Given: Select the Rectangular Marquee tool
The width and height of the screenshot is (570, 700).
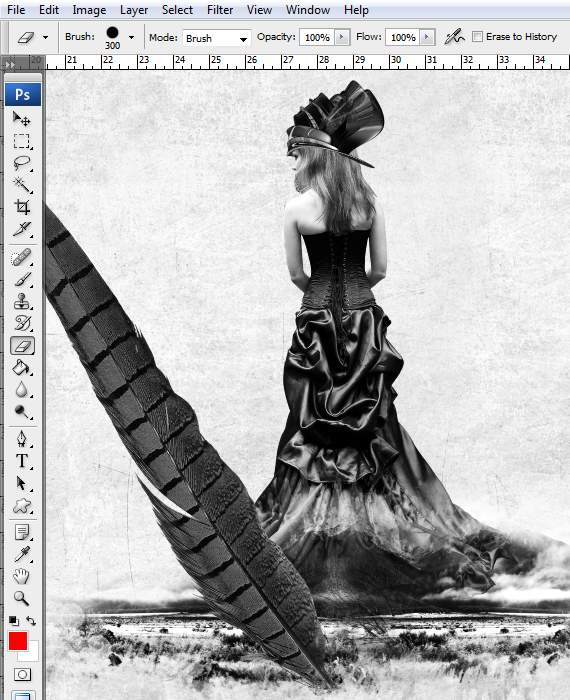Looking at the screenshot, I should (x=21, y=141).
